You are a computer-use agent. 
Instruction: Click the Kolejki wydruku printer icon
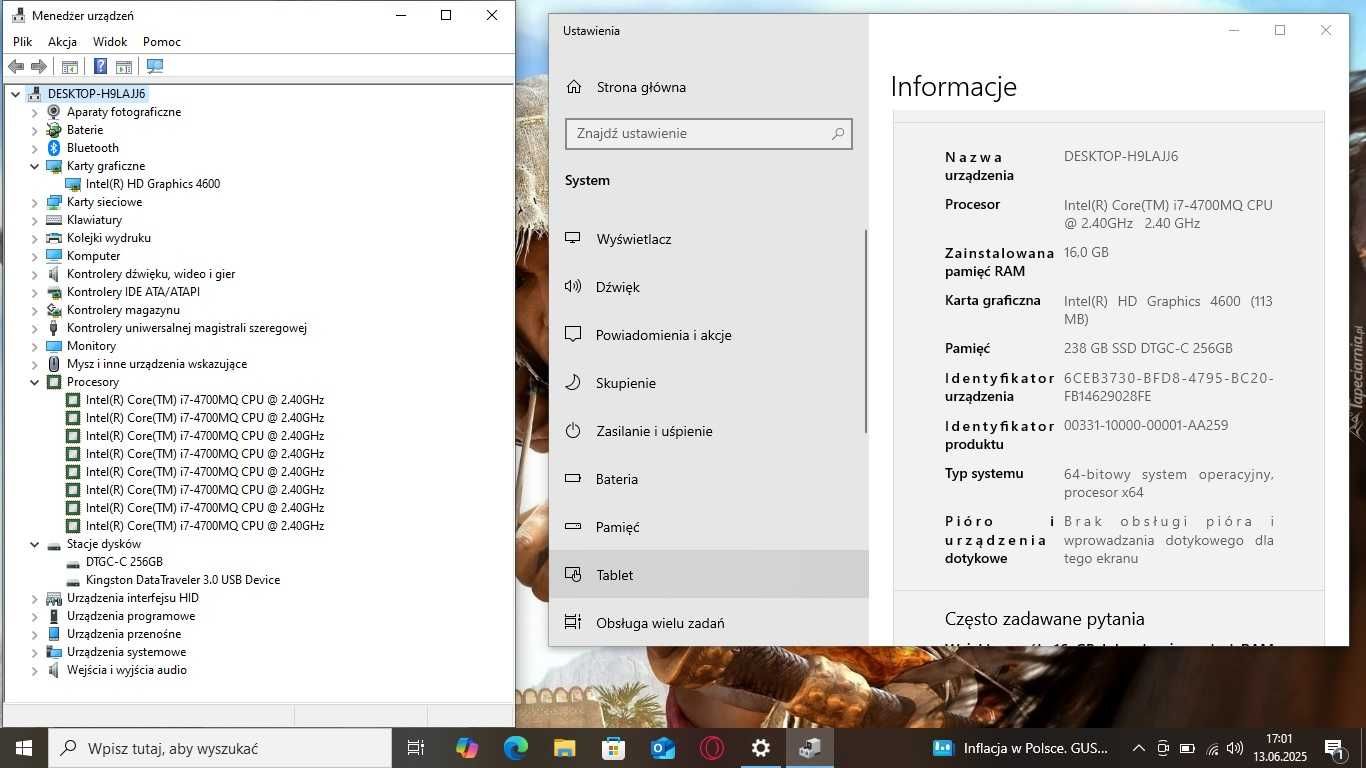coord(54,238)
